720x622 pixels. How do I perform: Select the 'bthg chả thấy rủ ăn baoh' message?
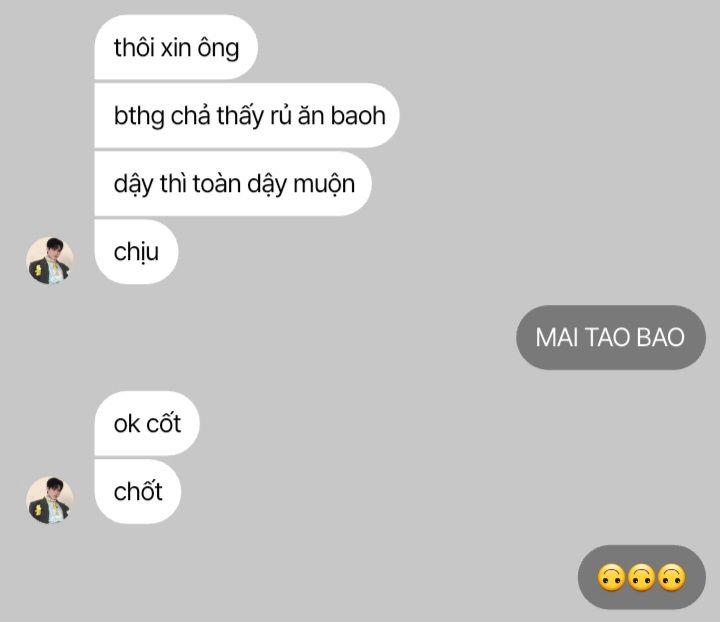pyautogui.click(x=247, y=115)
